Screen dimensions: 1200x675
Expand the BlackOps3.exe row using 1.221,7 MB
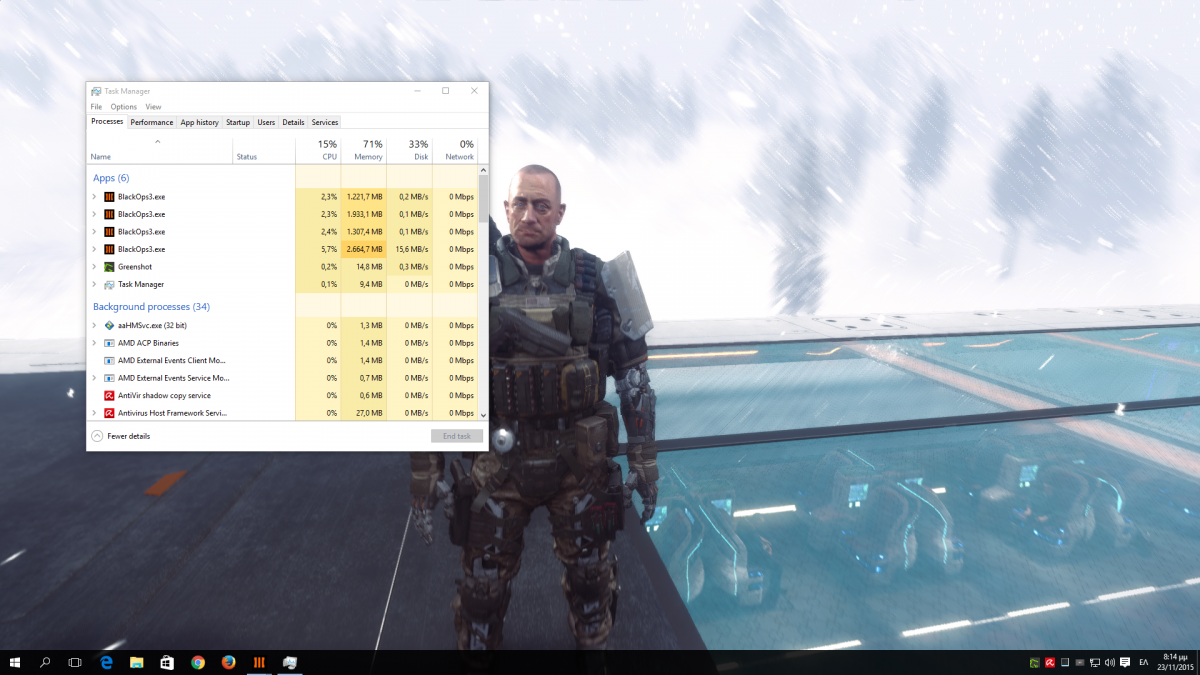pyautogui.click(x=95, y=197)
